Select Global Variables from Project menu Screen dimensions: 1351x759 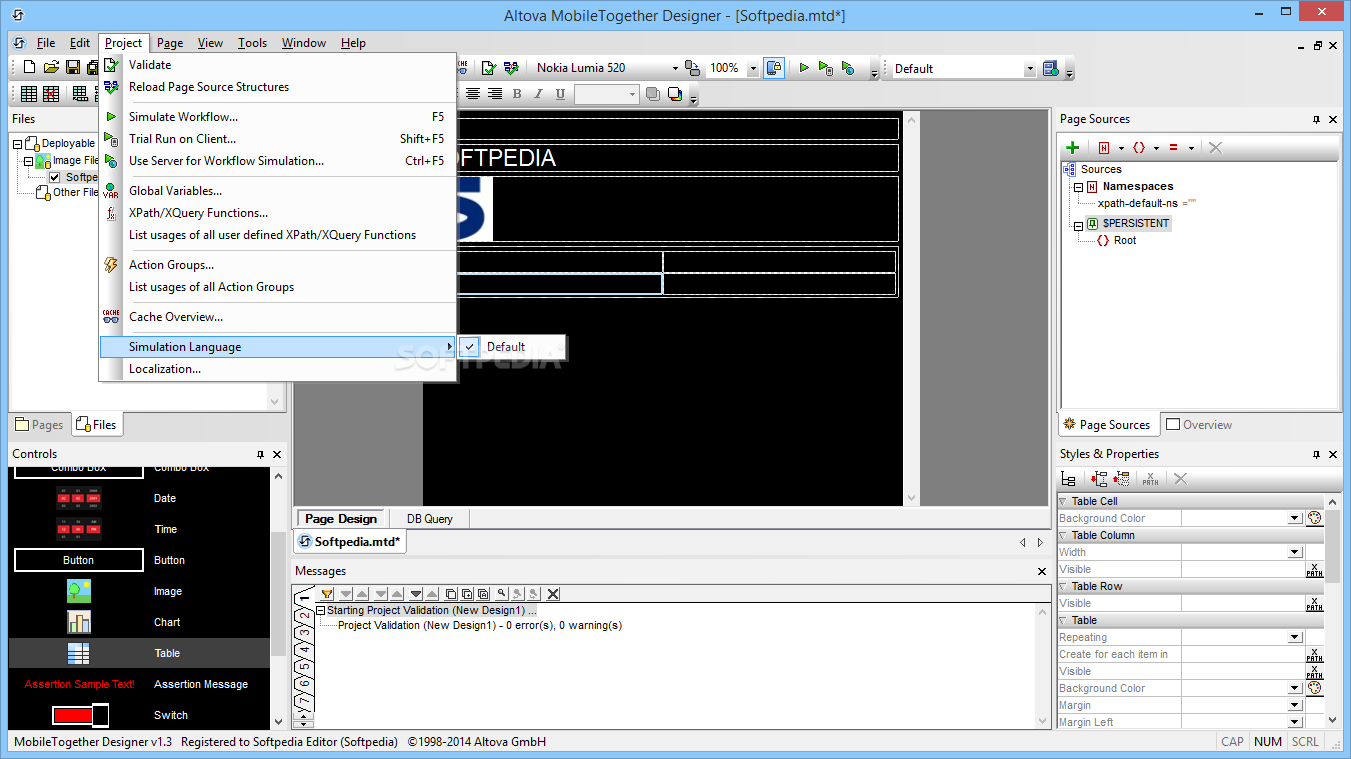coord(278,191)
